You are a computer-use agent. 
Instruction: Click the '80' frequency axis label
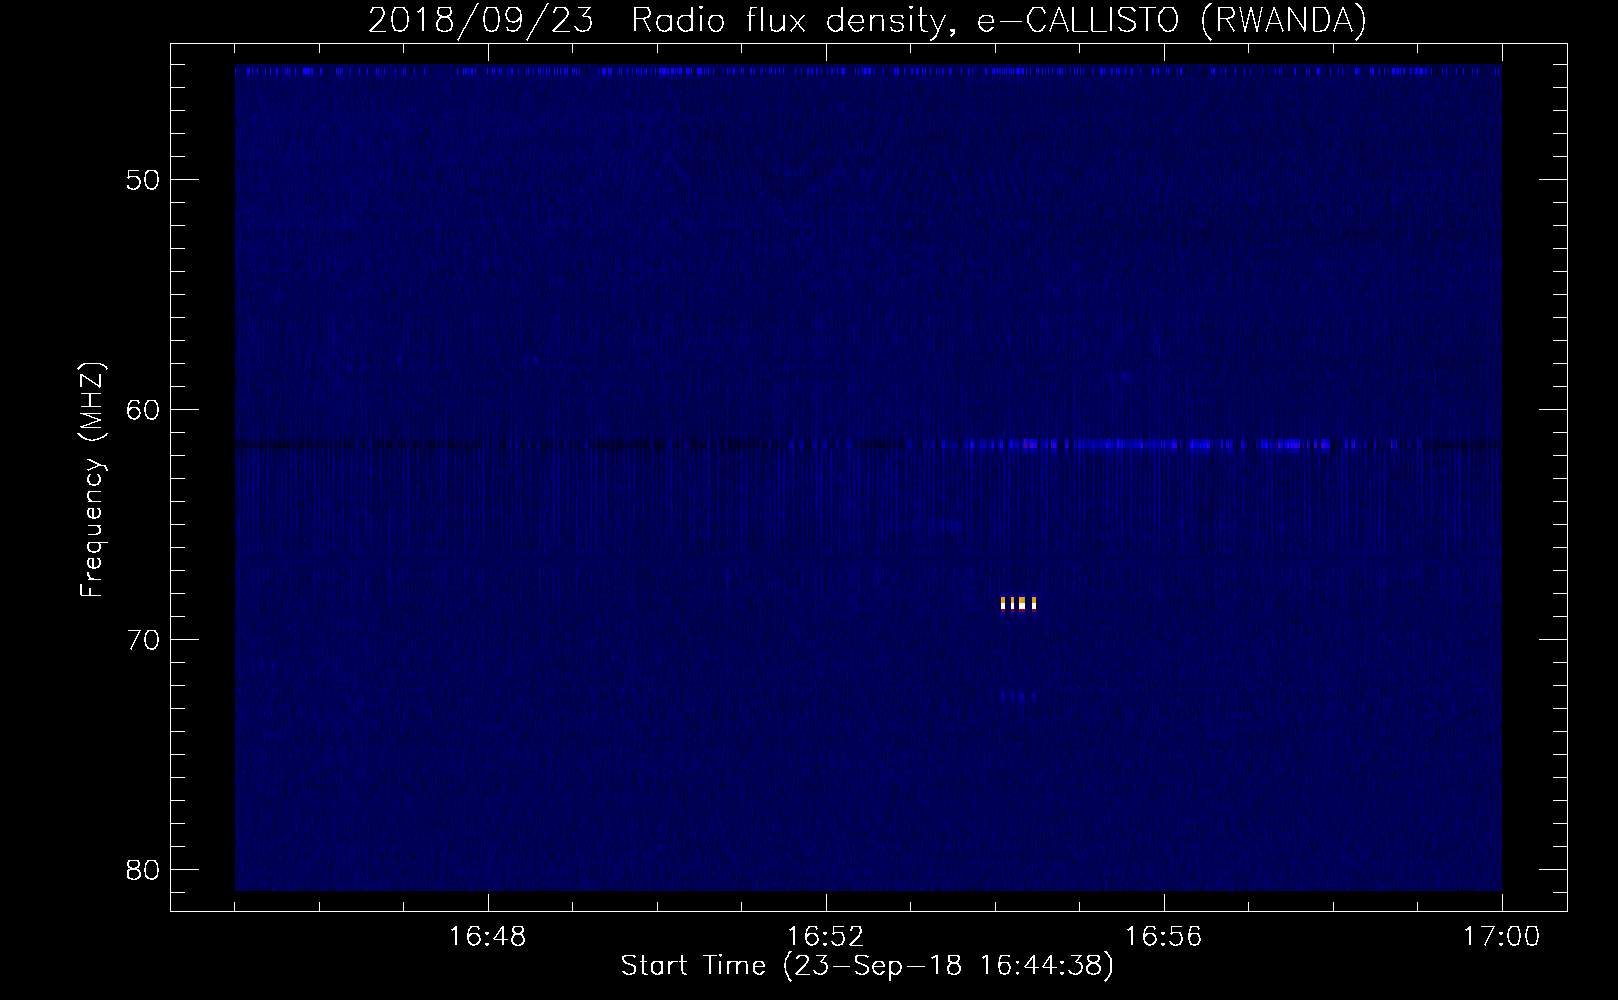pos(144,870)
